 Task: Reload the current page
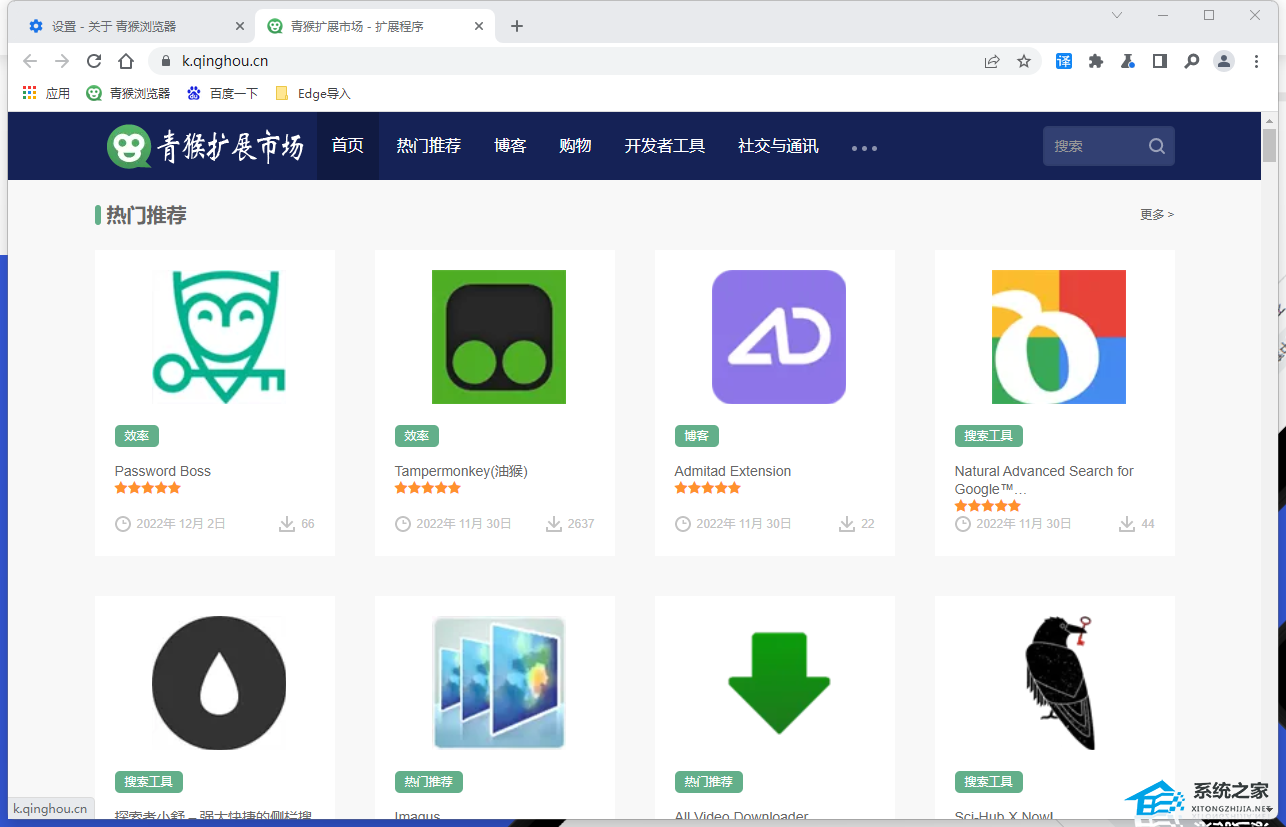tap(94, 61)
